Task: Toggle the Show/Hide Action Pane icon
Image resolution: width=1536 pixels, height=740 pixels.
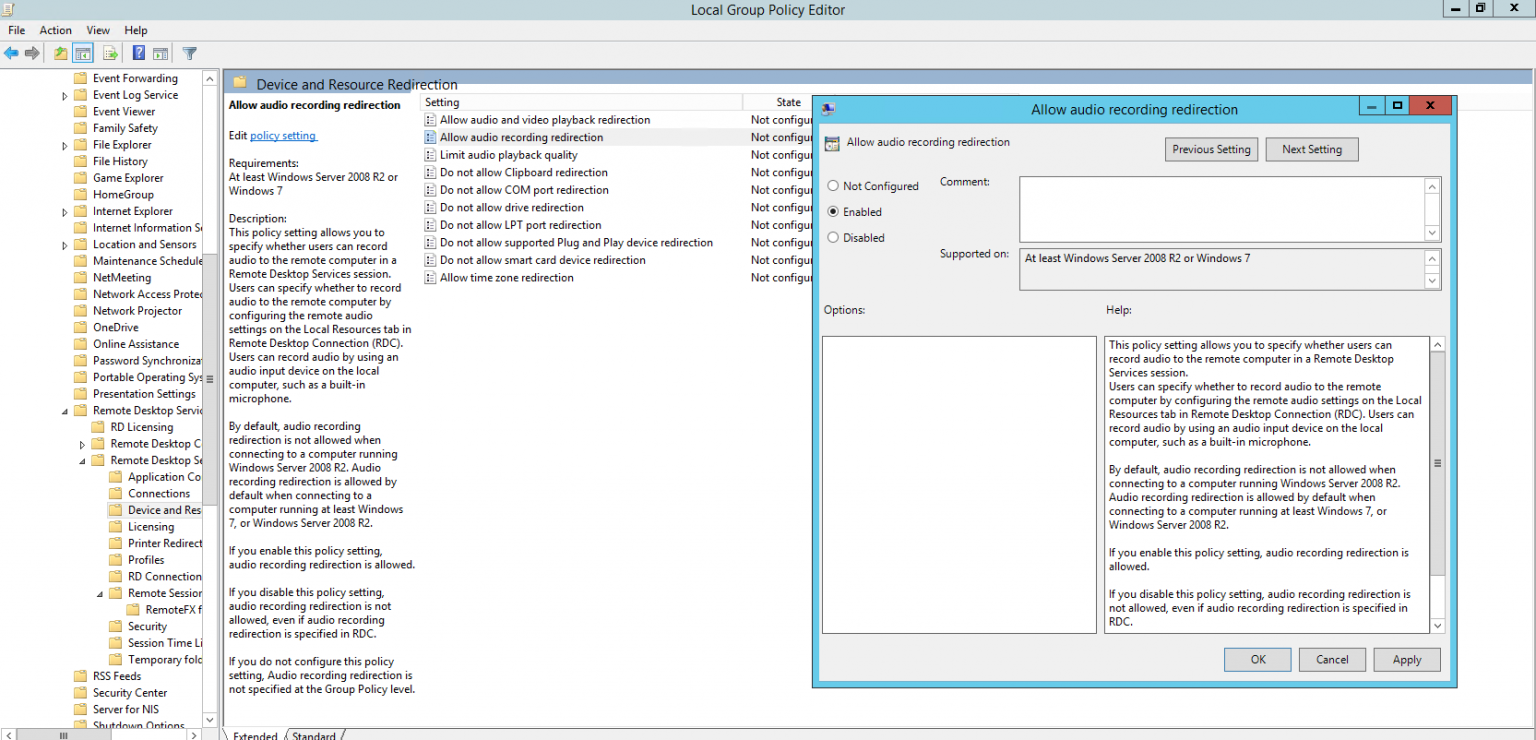Action: pyautogui.click(x=160, y=53)
